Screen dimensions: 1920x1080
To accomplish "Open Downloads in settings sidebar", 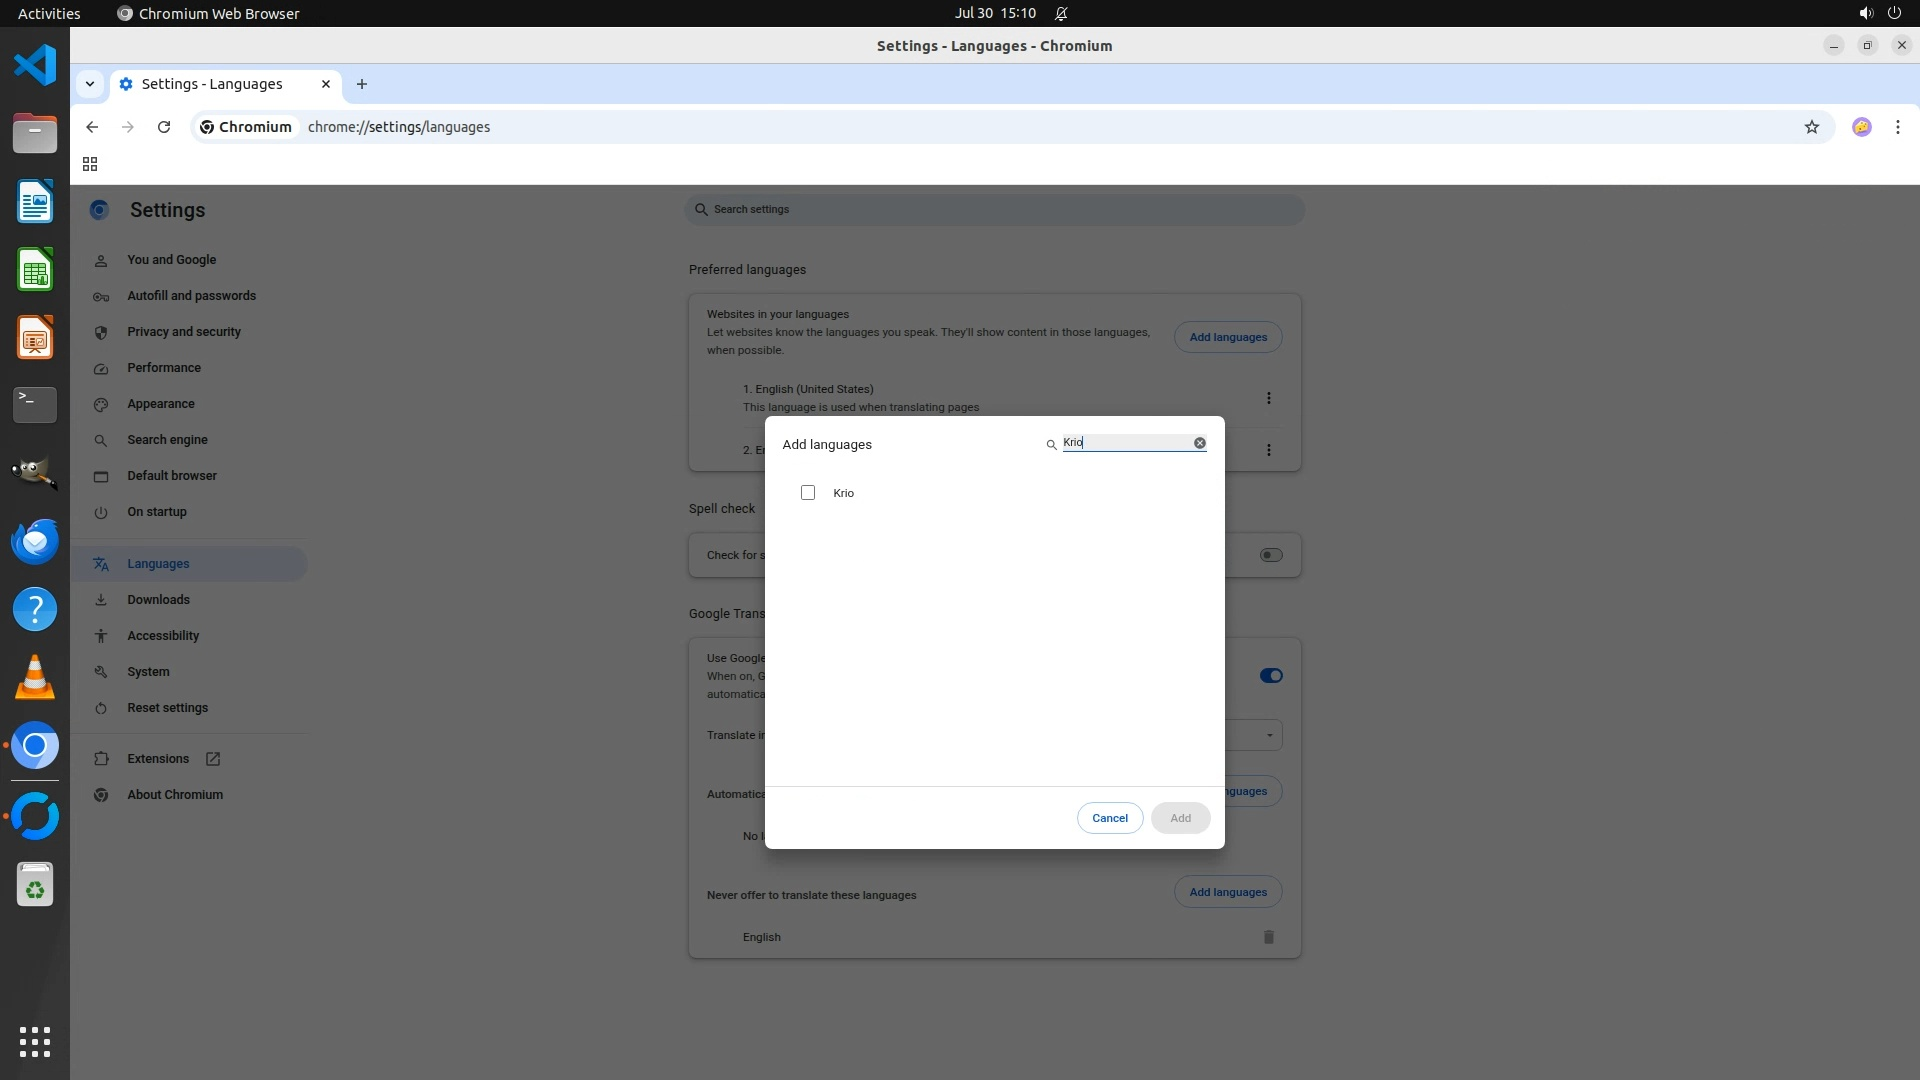I will click(158, 600).
